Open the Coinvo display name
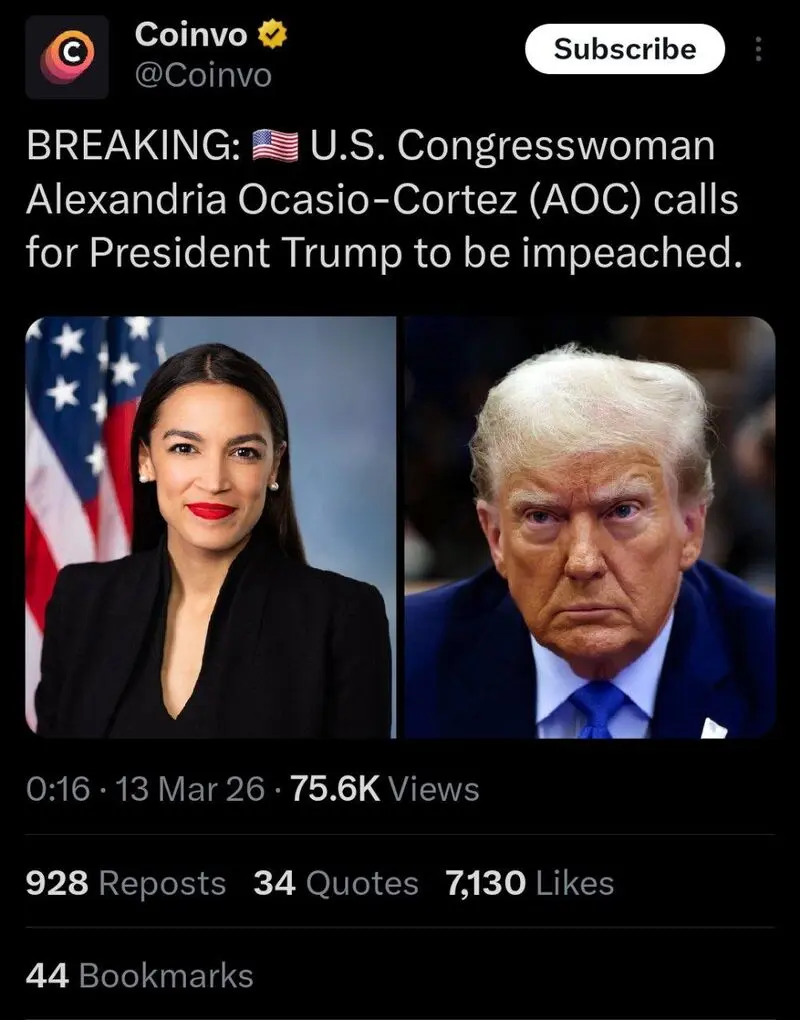 pos(191,34)
